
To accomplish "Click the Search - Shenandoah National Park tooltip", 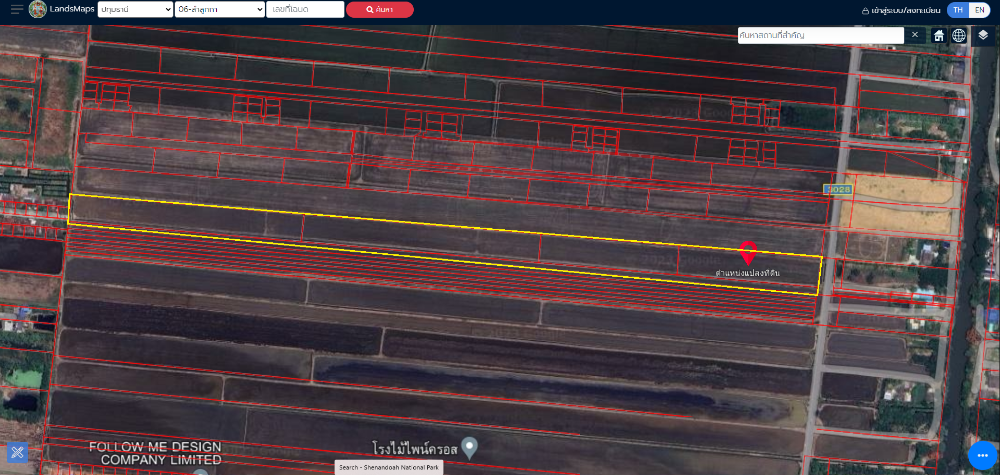I will point(388,467).
